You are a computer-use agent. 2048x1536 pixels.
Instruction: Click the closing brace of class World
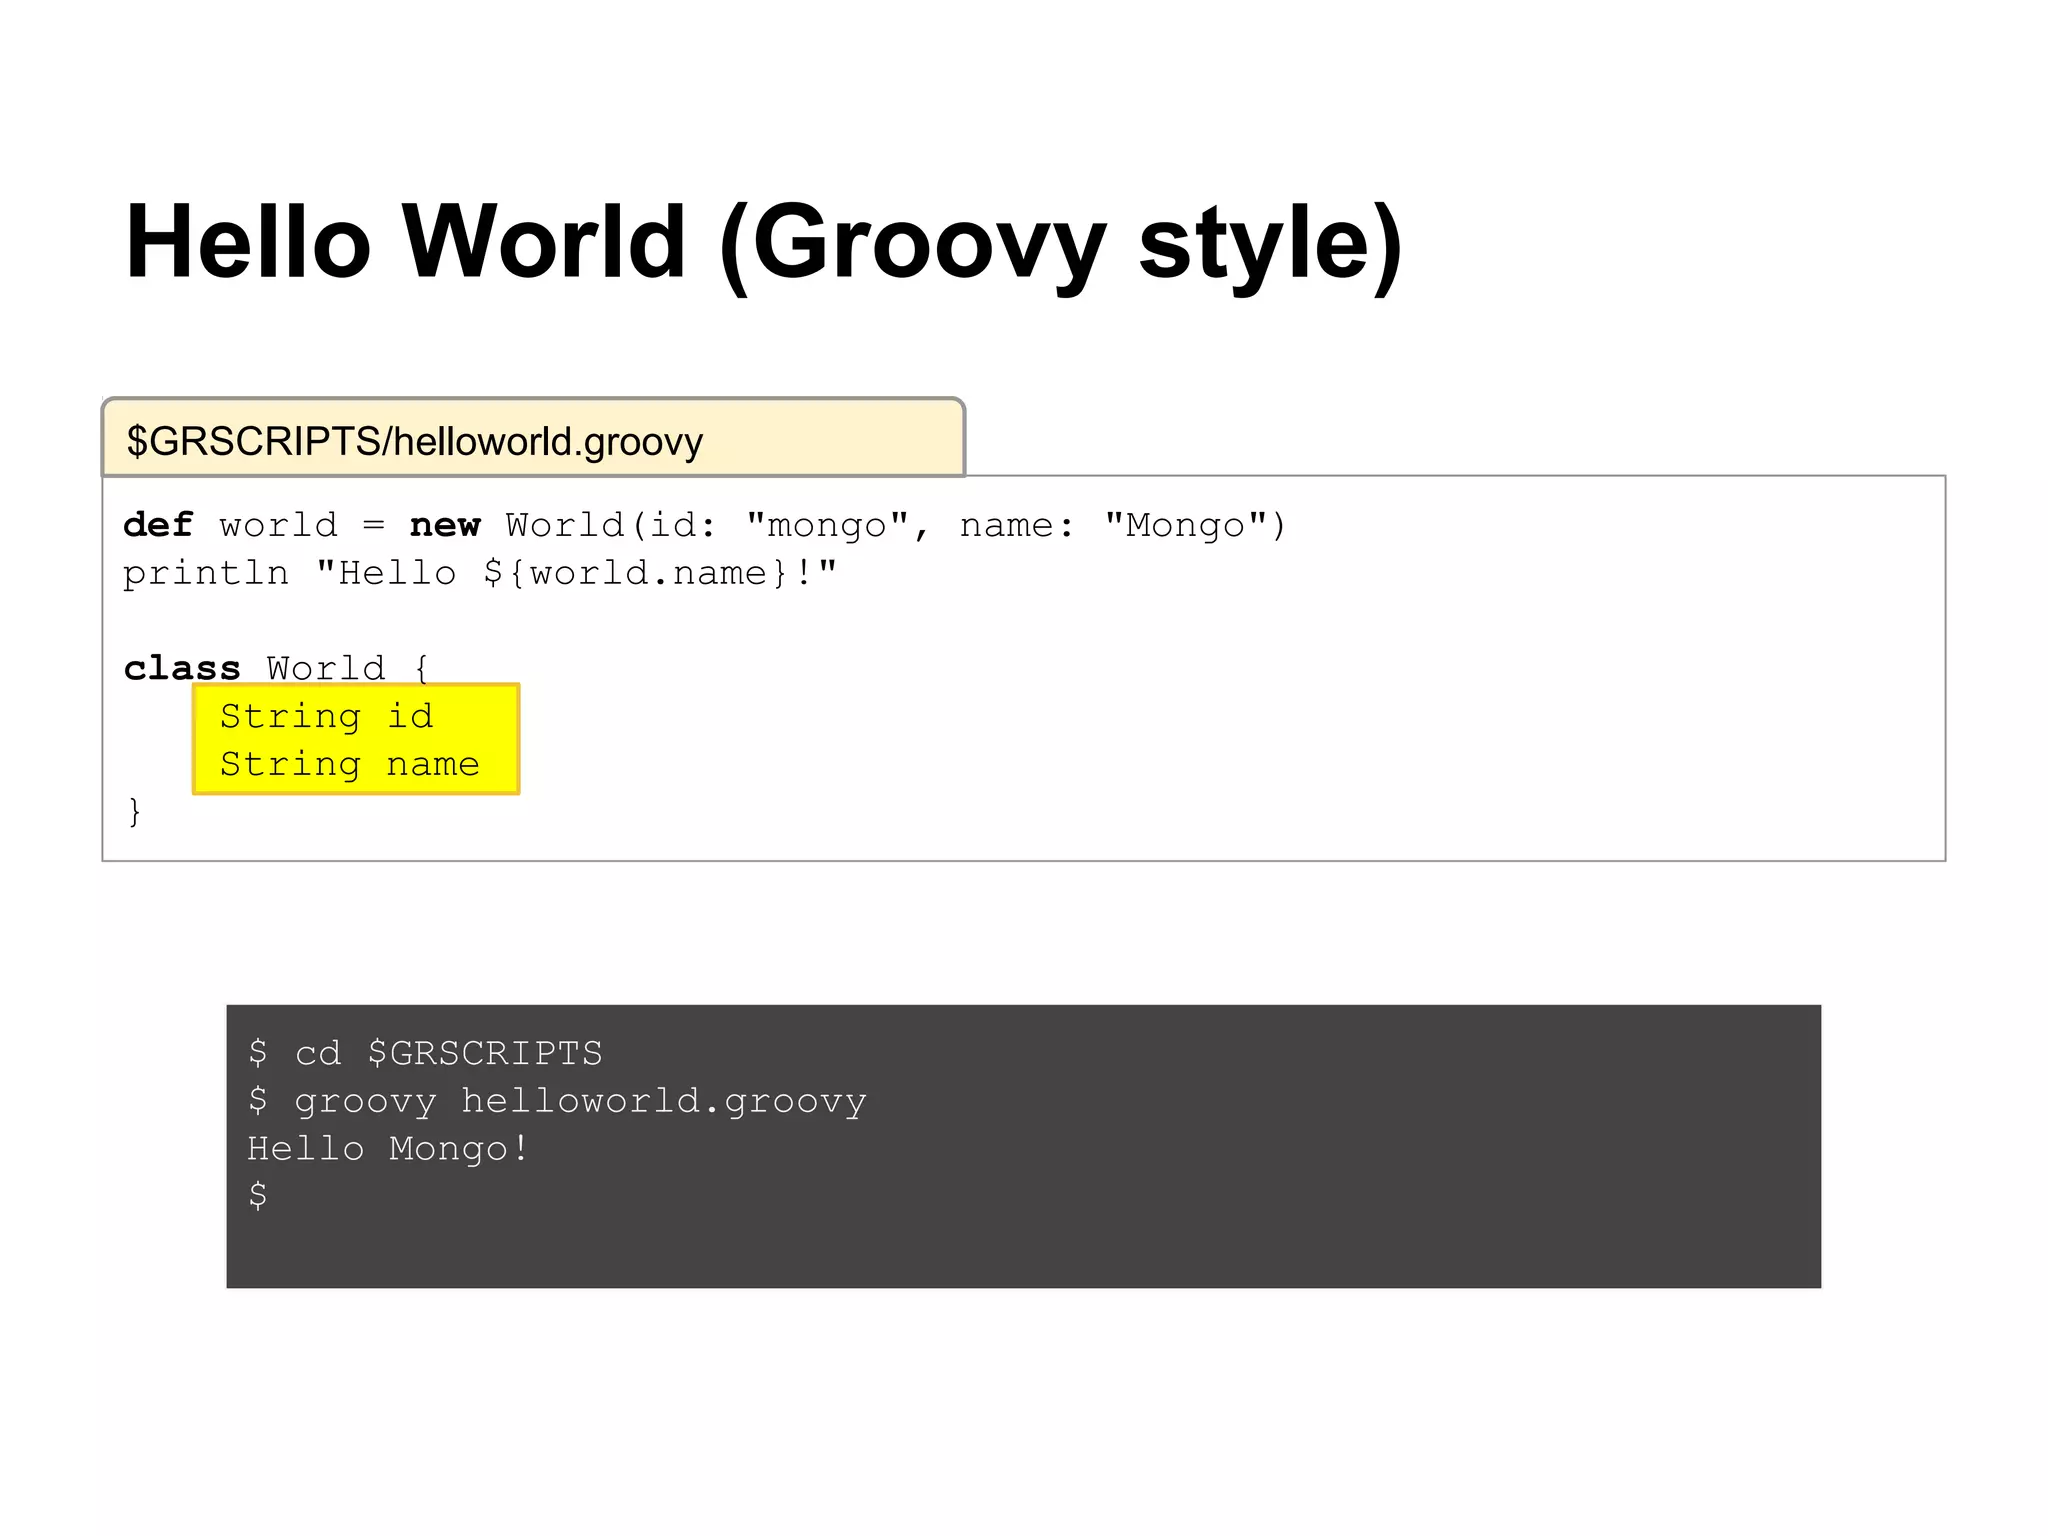(x=135, y=811)
